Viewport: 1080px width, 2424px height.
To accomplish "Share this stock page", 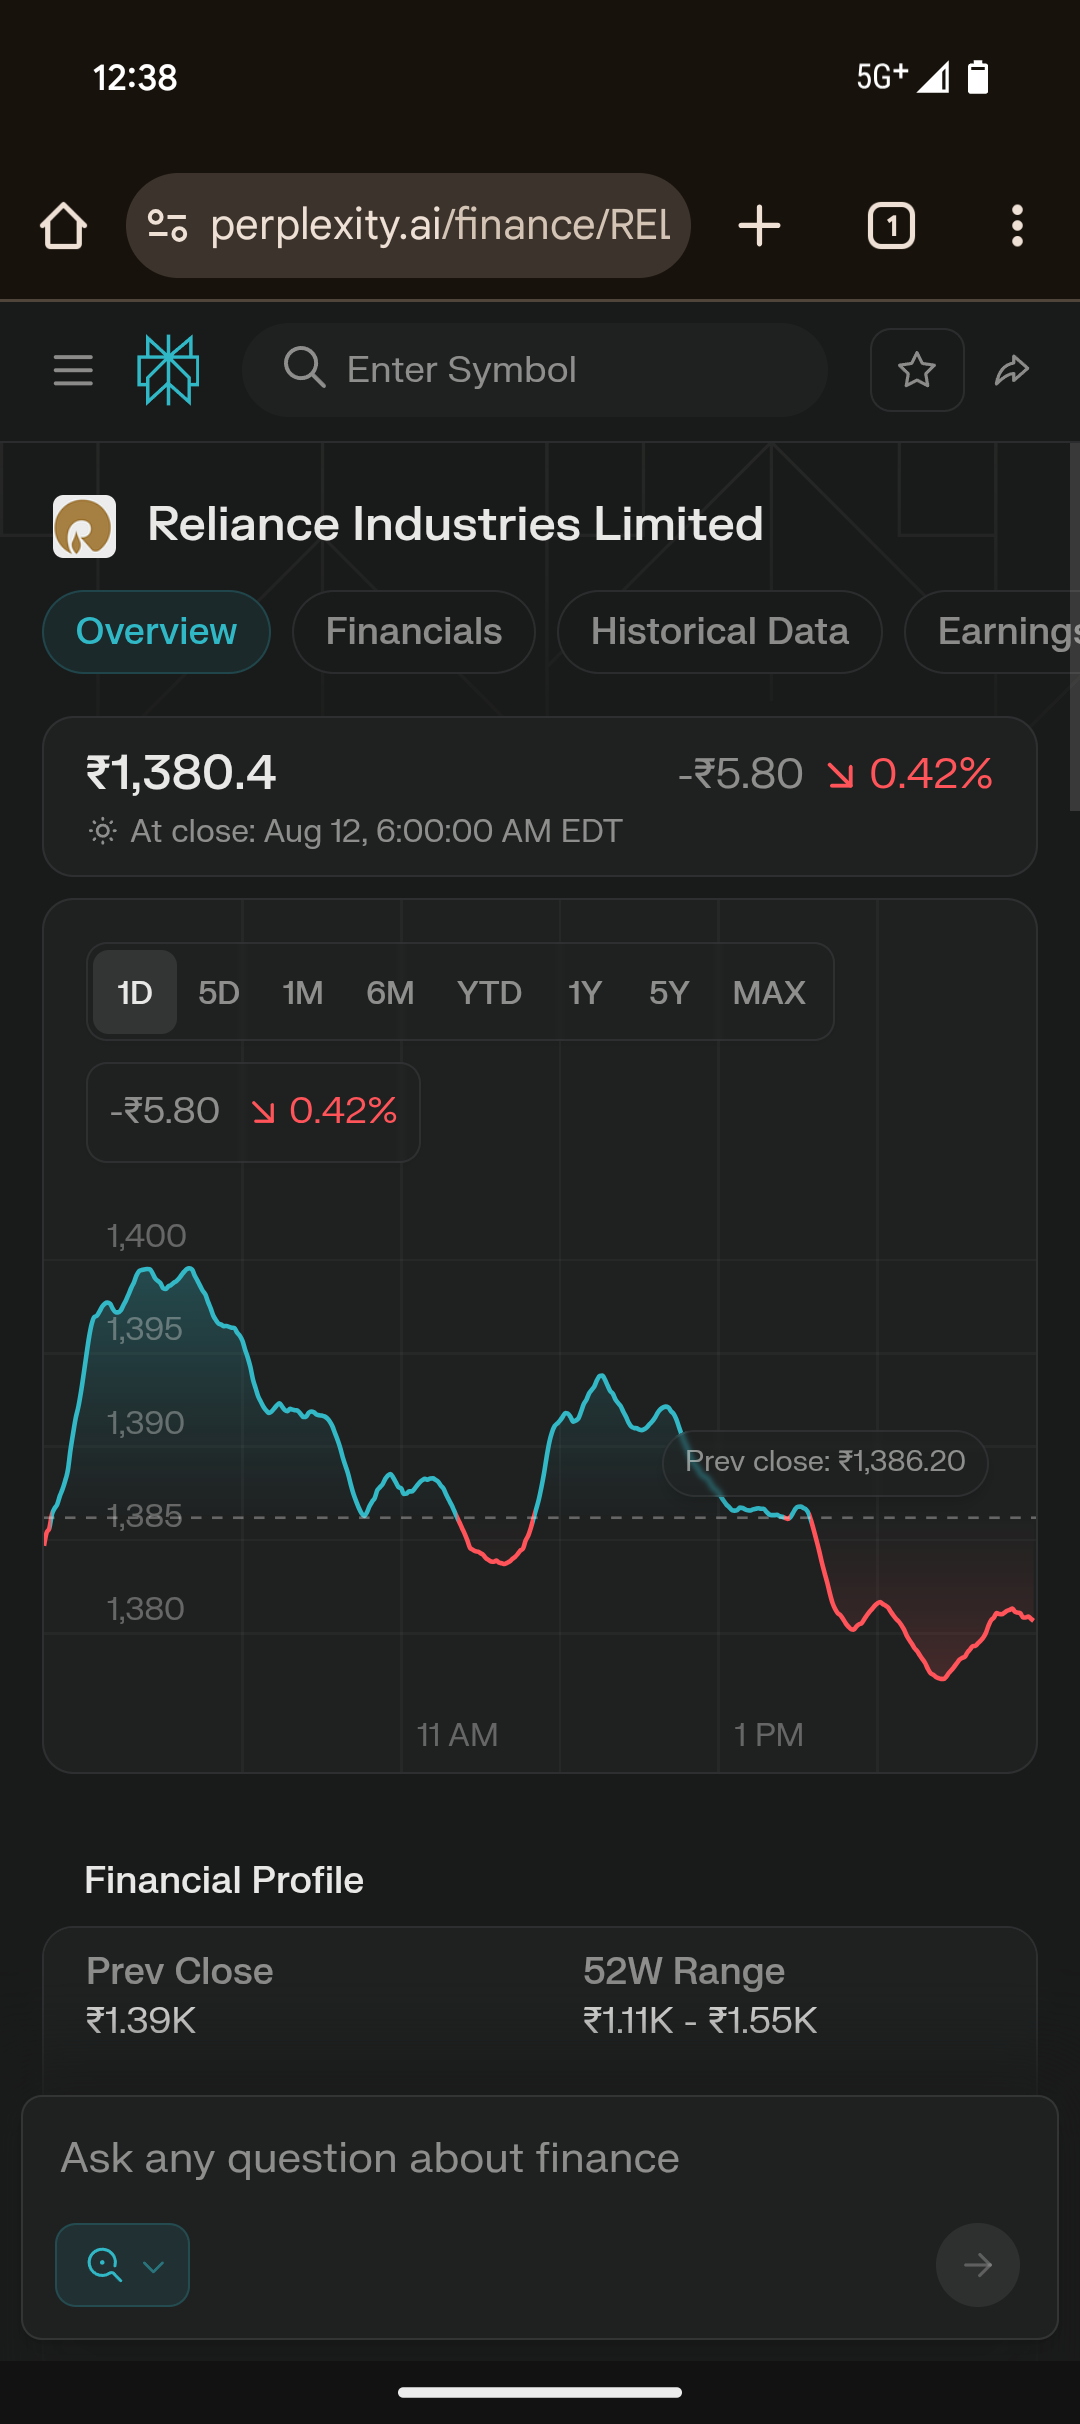I will (x=1012, y=370).
